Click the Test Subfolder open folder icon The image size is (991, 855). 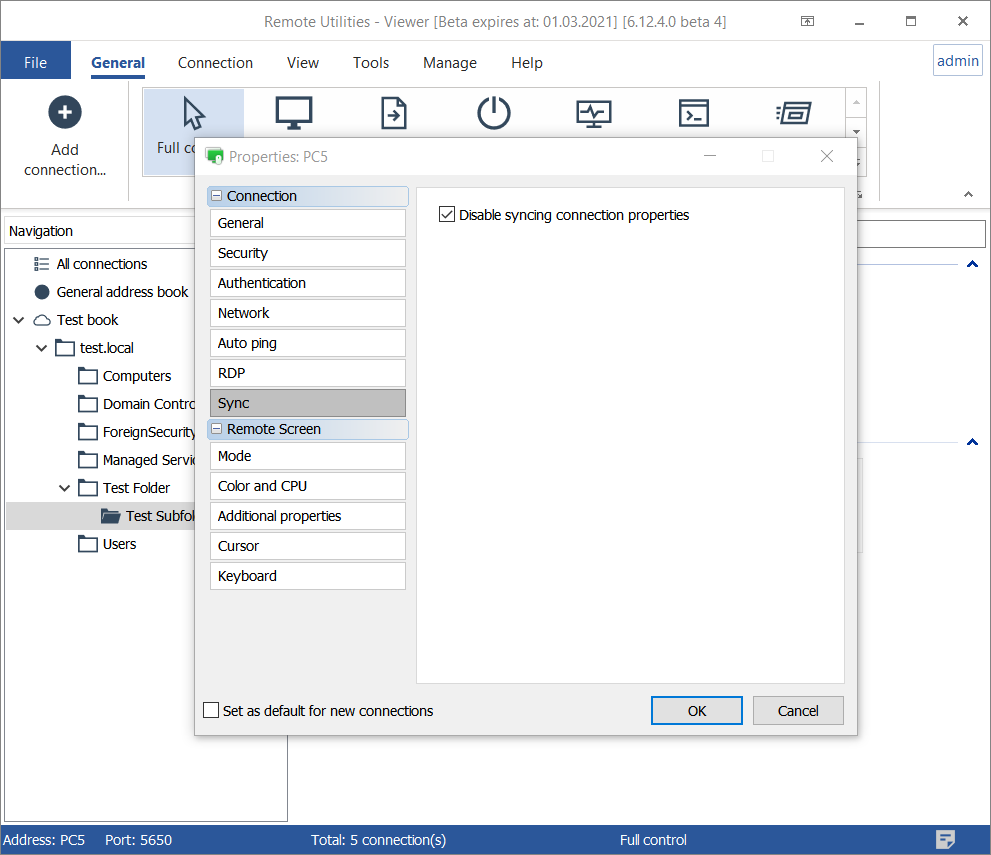pyautogui.click(x=111, y=516)
